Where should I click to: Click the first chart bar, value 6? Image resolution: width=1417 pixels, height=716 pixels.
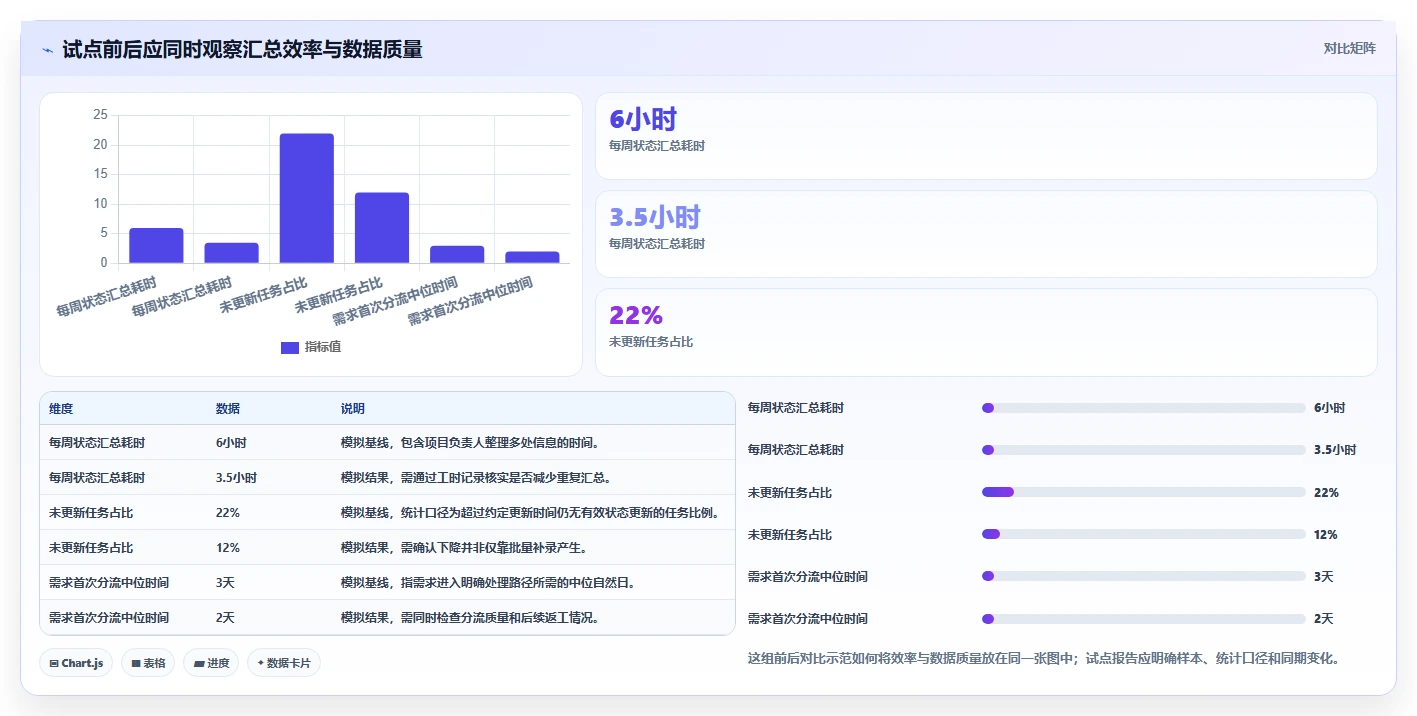point(156,245)
